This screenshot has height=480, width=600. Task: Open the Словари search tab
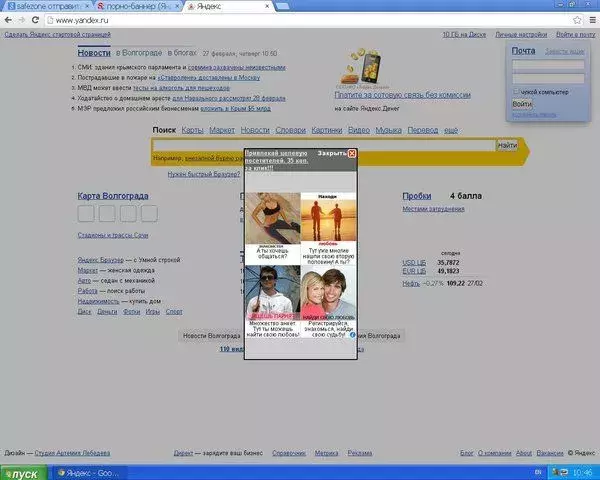tap(290, 130)
